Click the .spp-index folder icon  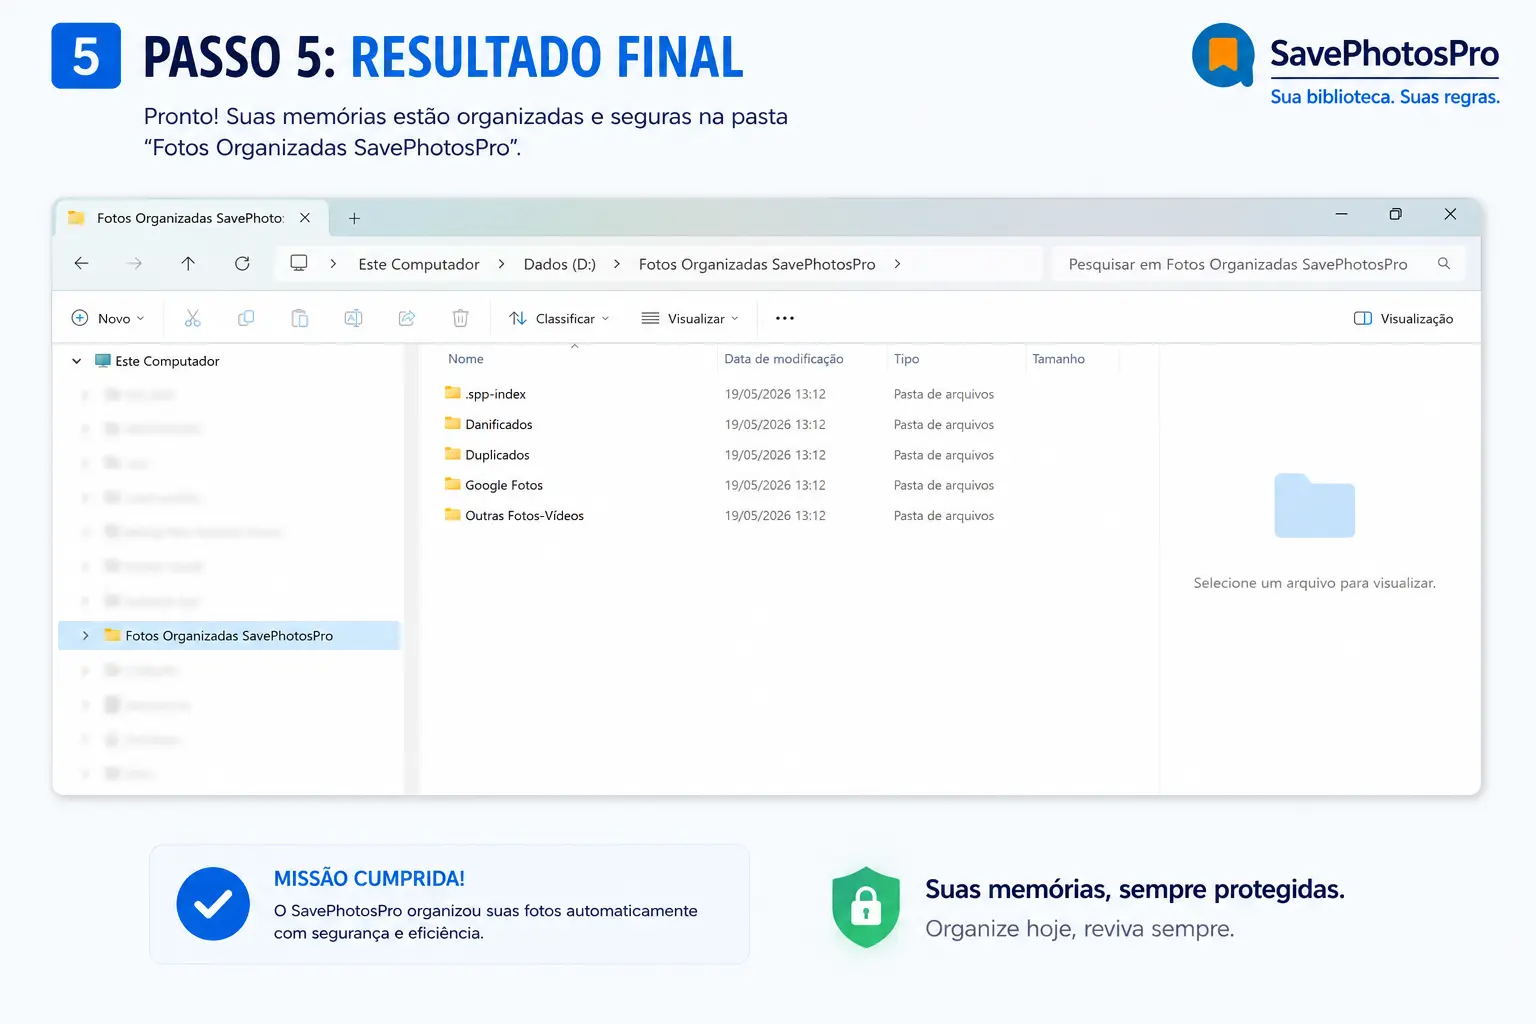(x=453, y=393)
